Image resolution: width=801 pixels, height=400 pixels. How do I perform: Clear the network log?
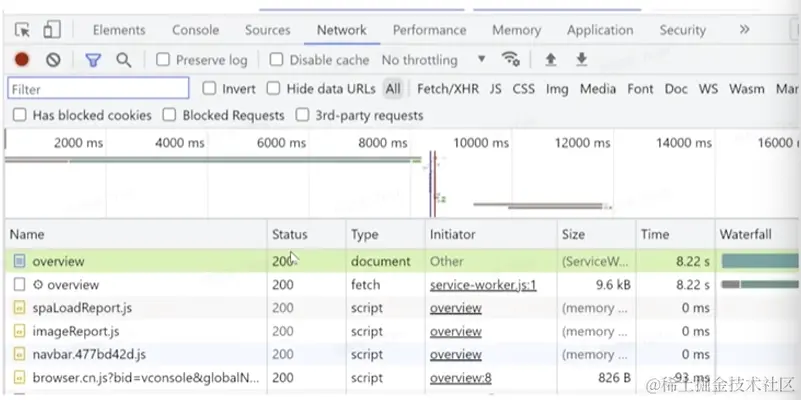pyautogui.click(x=53, y=60)
